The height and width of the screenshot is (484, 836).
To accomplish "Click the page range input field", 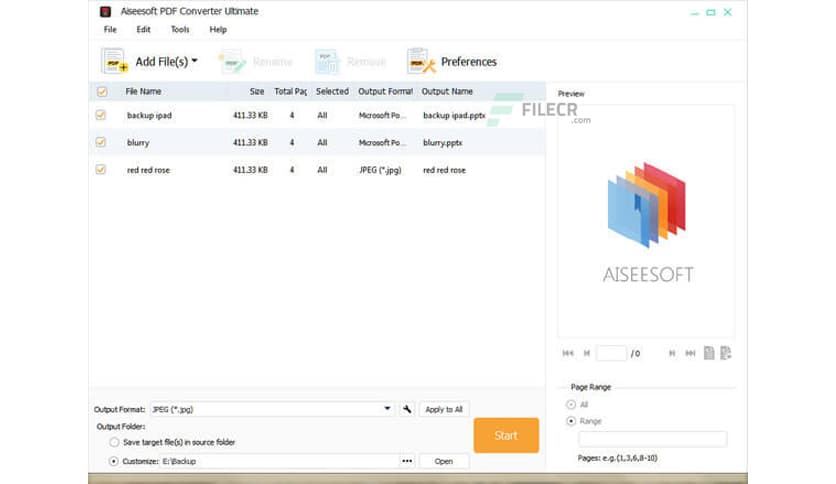I will click(x=653, y=439).
